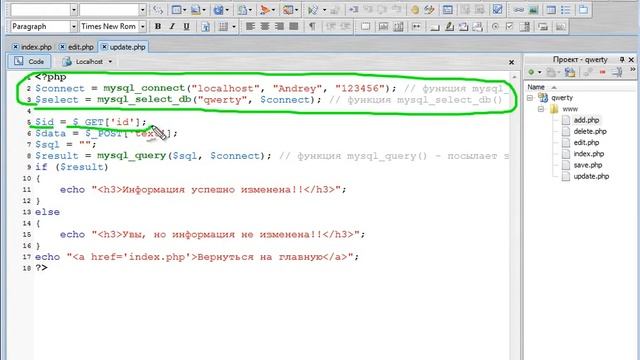Open the second empty combo box in top toolbar
This screenshot has width=640, height=360.
pyautogui.click(x=142, y=10)
